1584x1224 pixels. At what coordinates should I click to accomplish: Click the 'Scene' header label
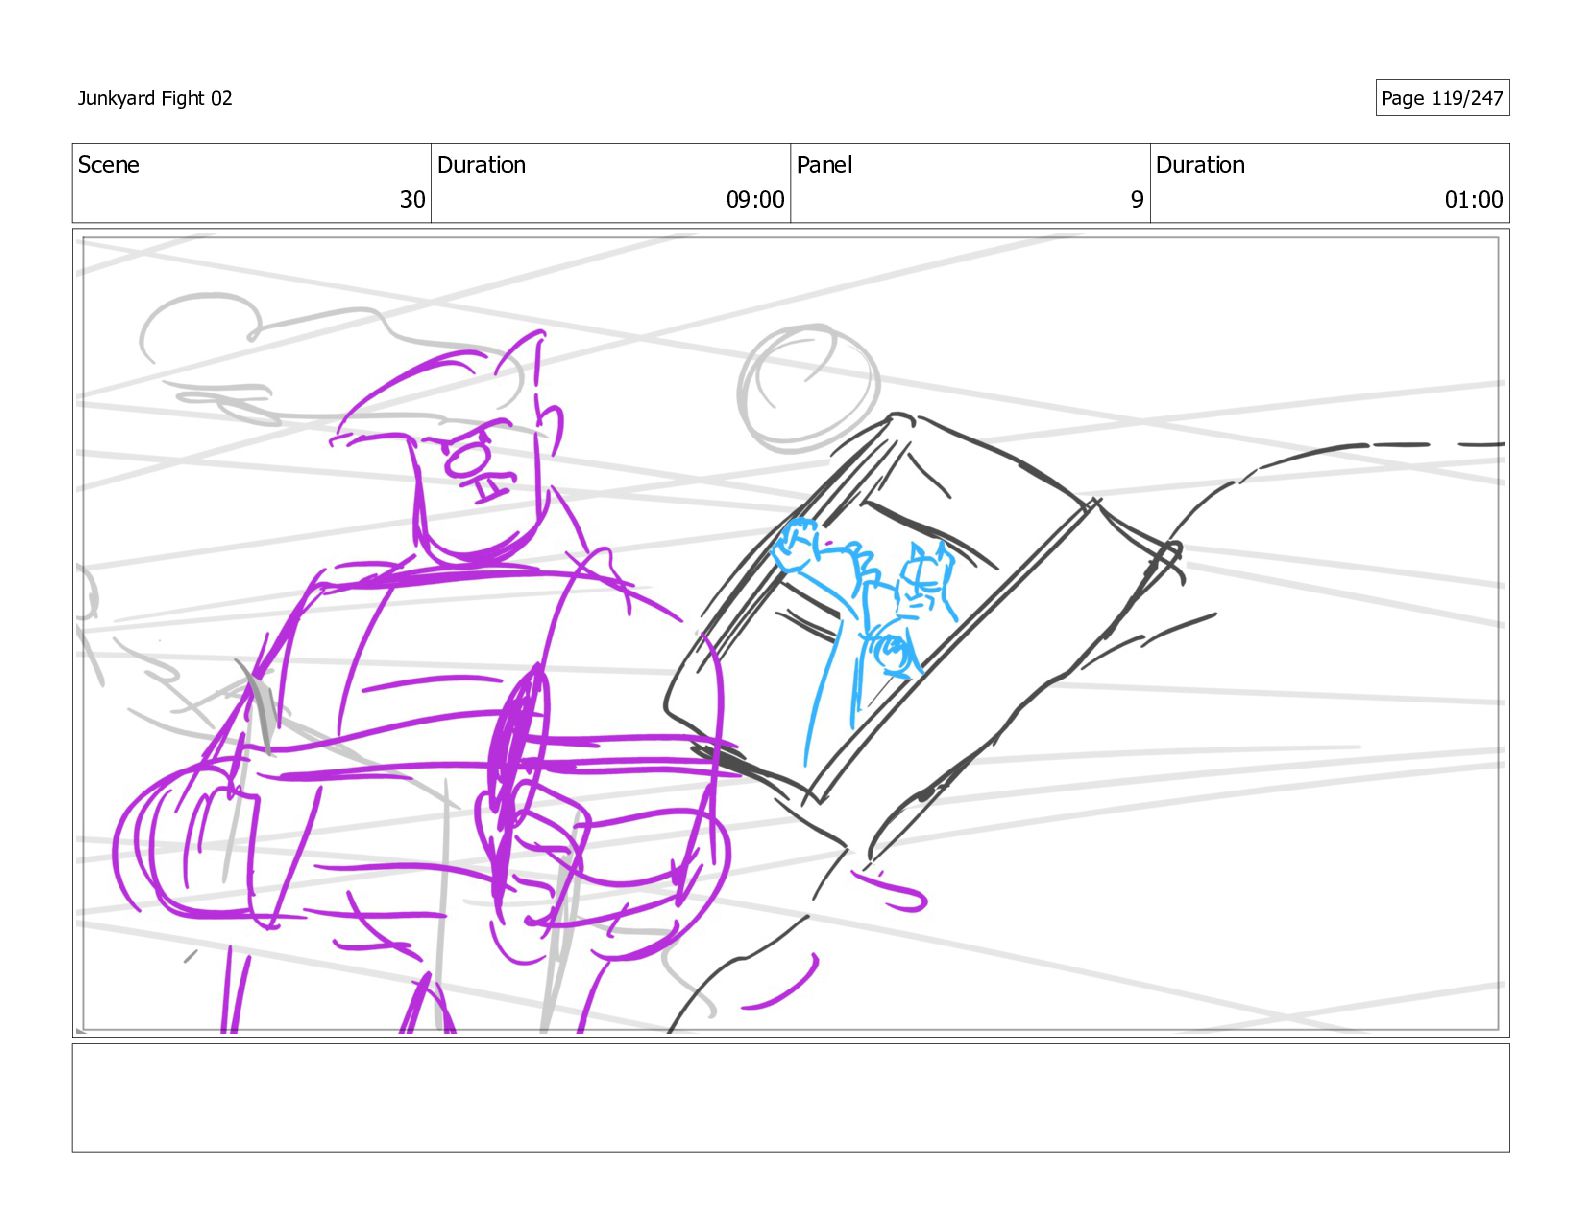[x=109, y=165]
